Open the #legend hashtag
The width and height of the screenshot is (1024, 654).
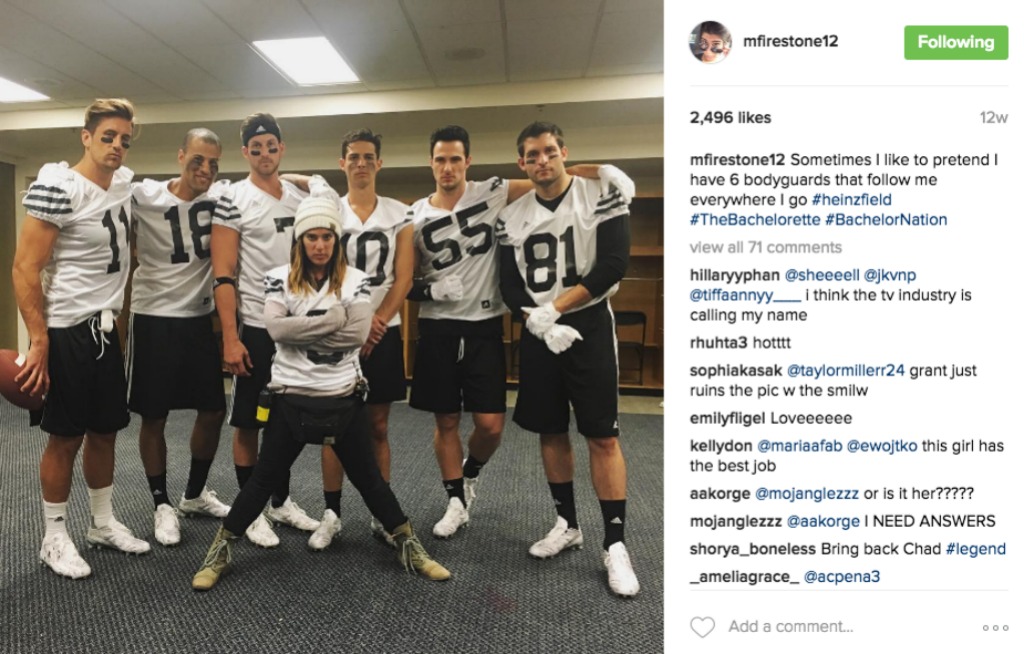[976, 549]
